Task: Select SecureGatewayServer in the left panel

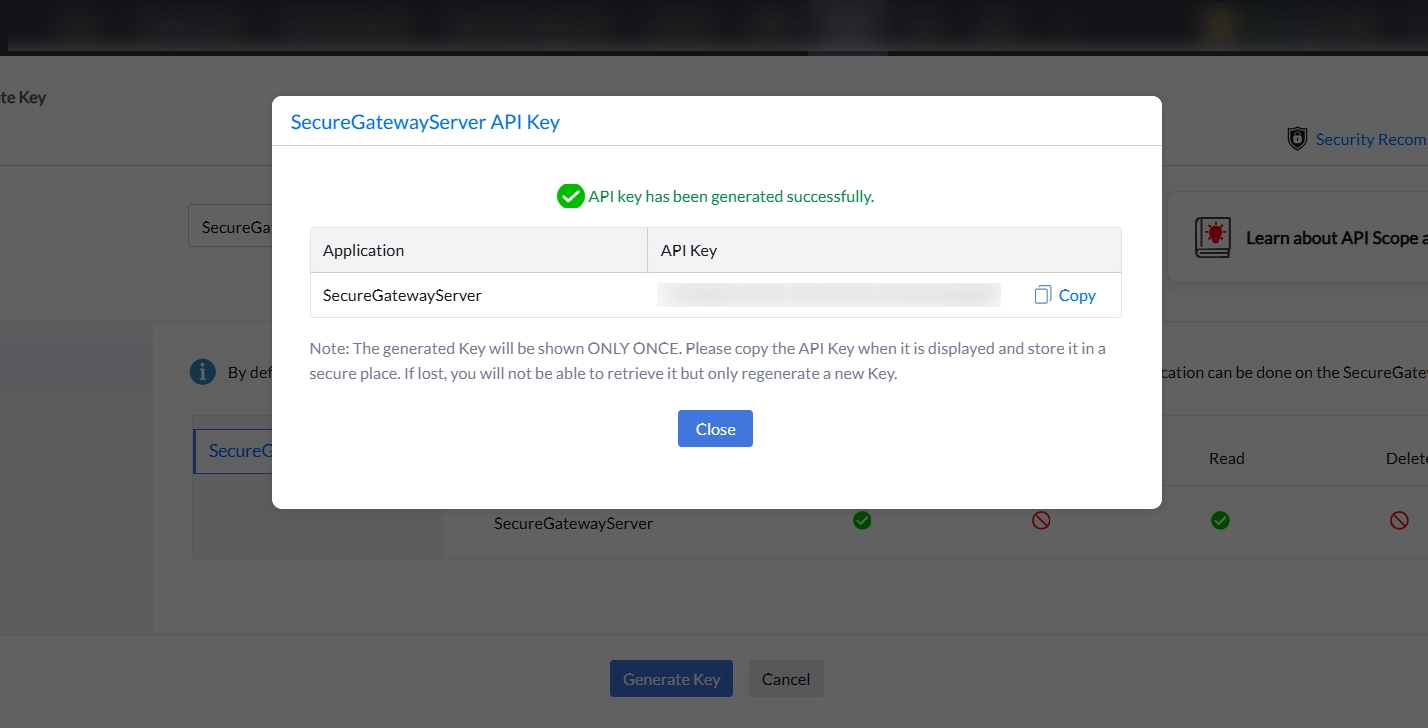Action: pyautogui.click(x=240, y=450)
